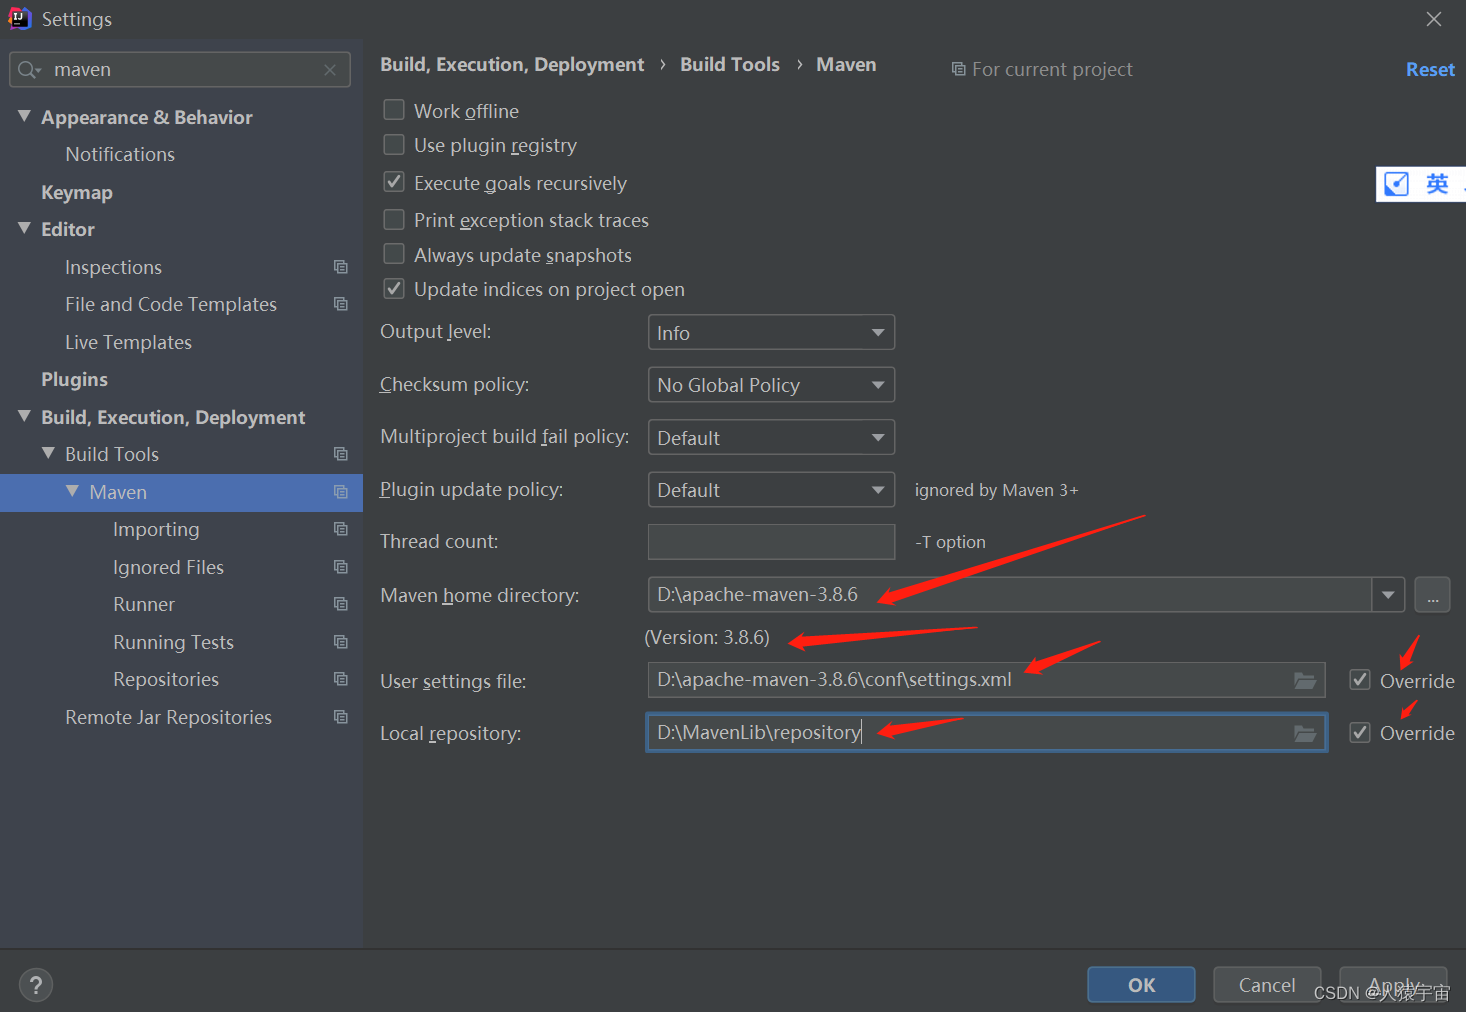Enable Print exception stack traces
This screenshot has height=1012, width=1466.
(394, 219)
